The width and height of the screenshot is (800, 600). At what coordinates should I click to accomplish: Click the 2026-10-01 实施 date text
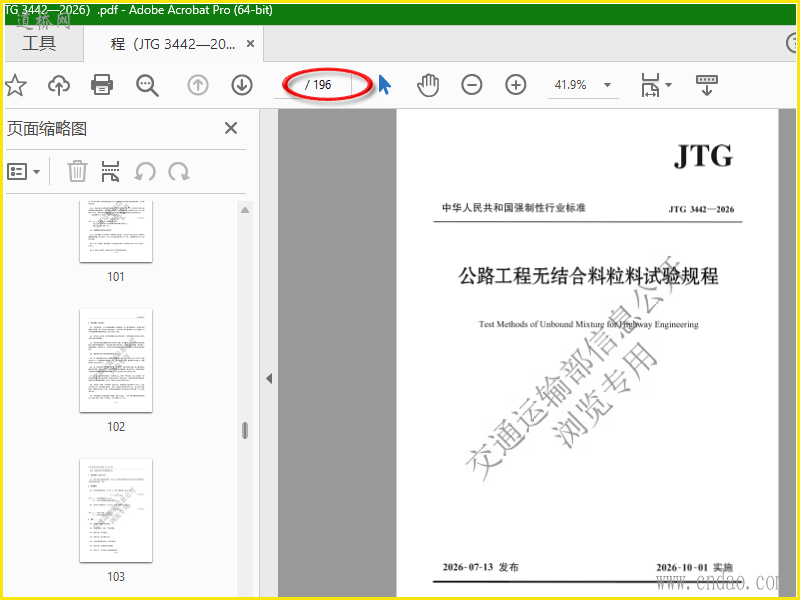[695, 567]
